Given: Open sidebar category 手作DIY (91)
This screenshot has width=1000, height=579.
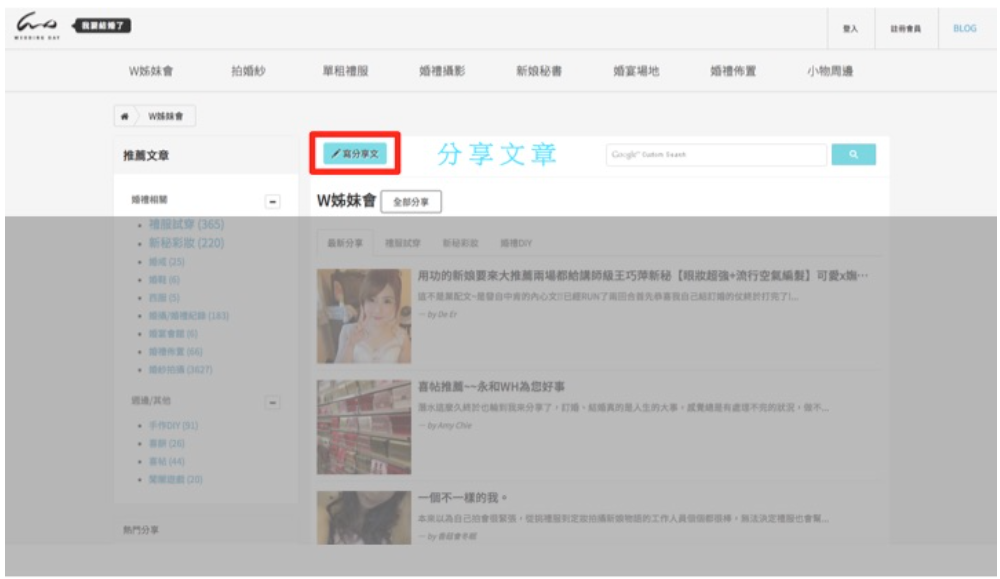Looking at the screenshot, I should [x=173, y=425].
